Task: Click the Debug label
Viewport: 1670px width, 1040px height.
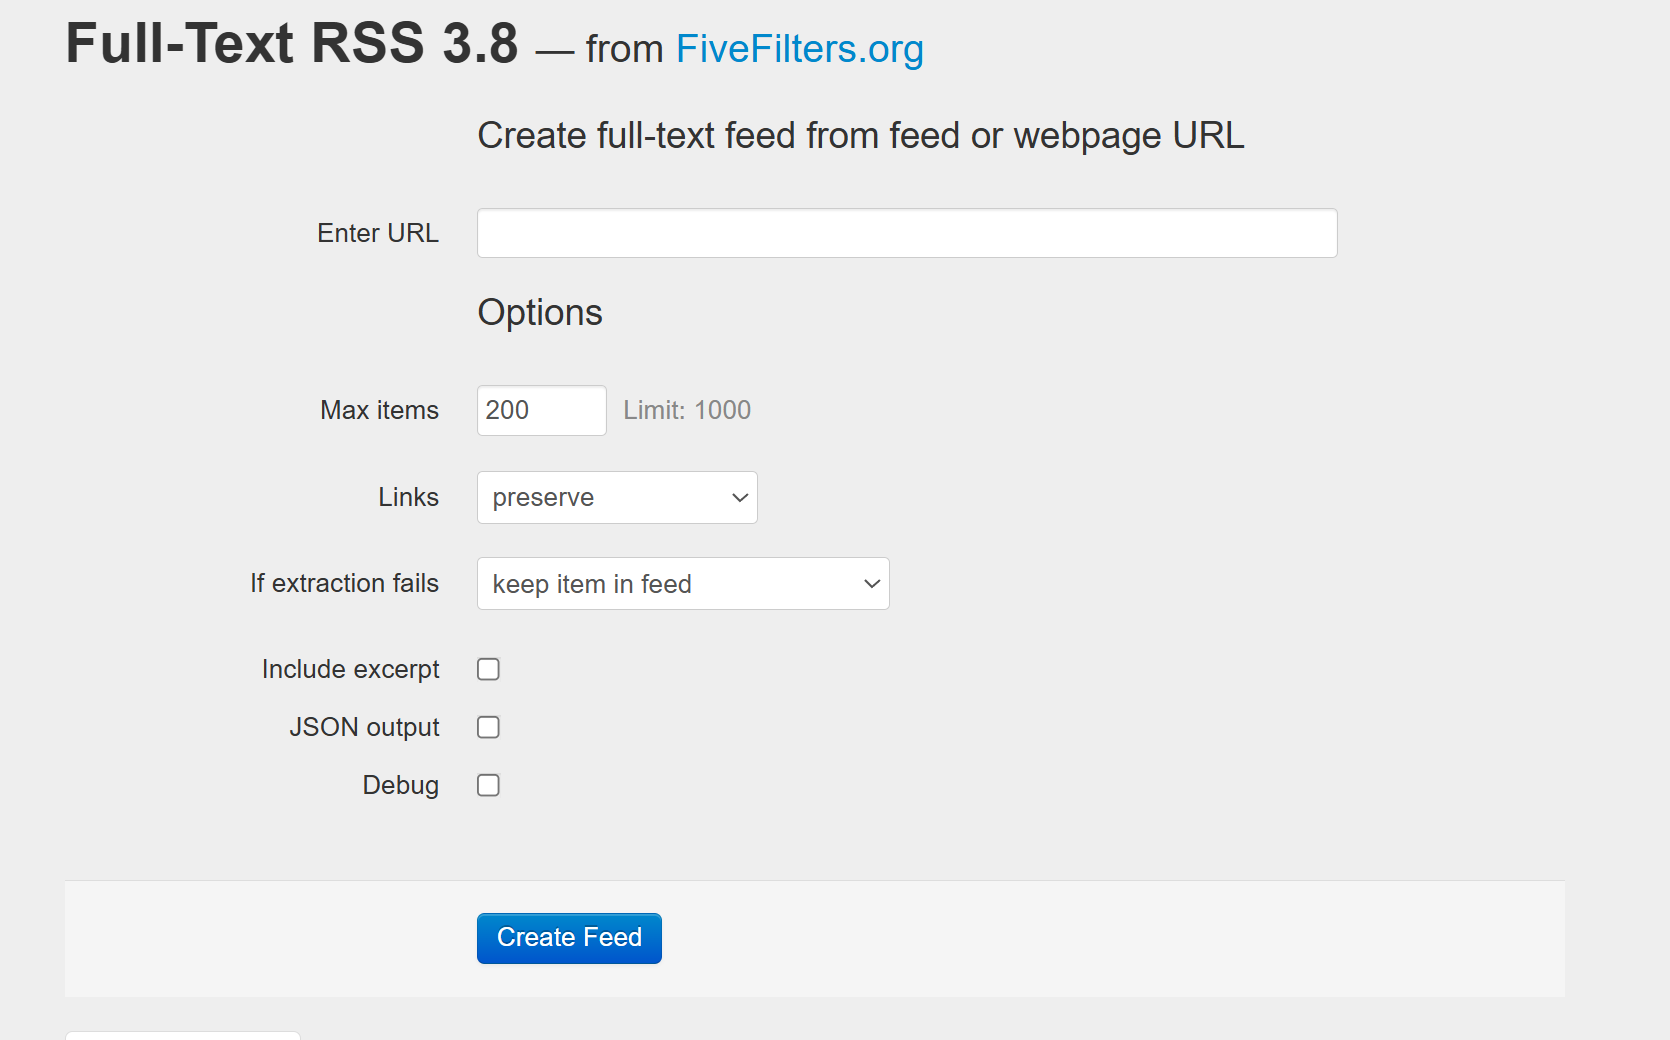Action: pyautogui.click(x=400, y=785)
